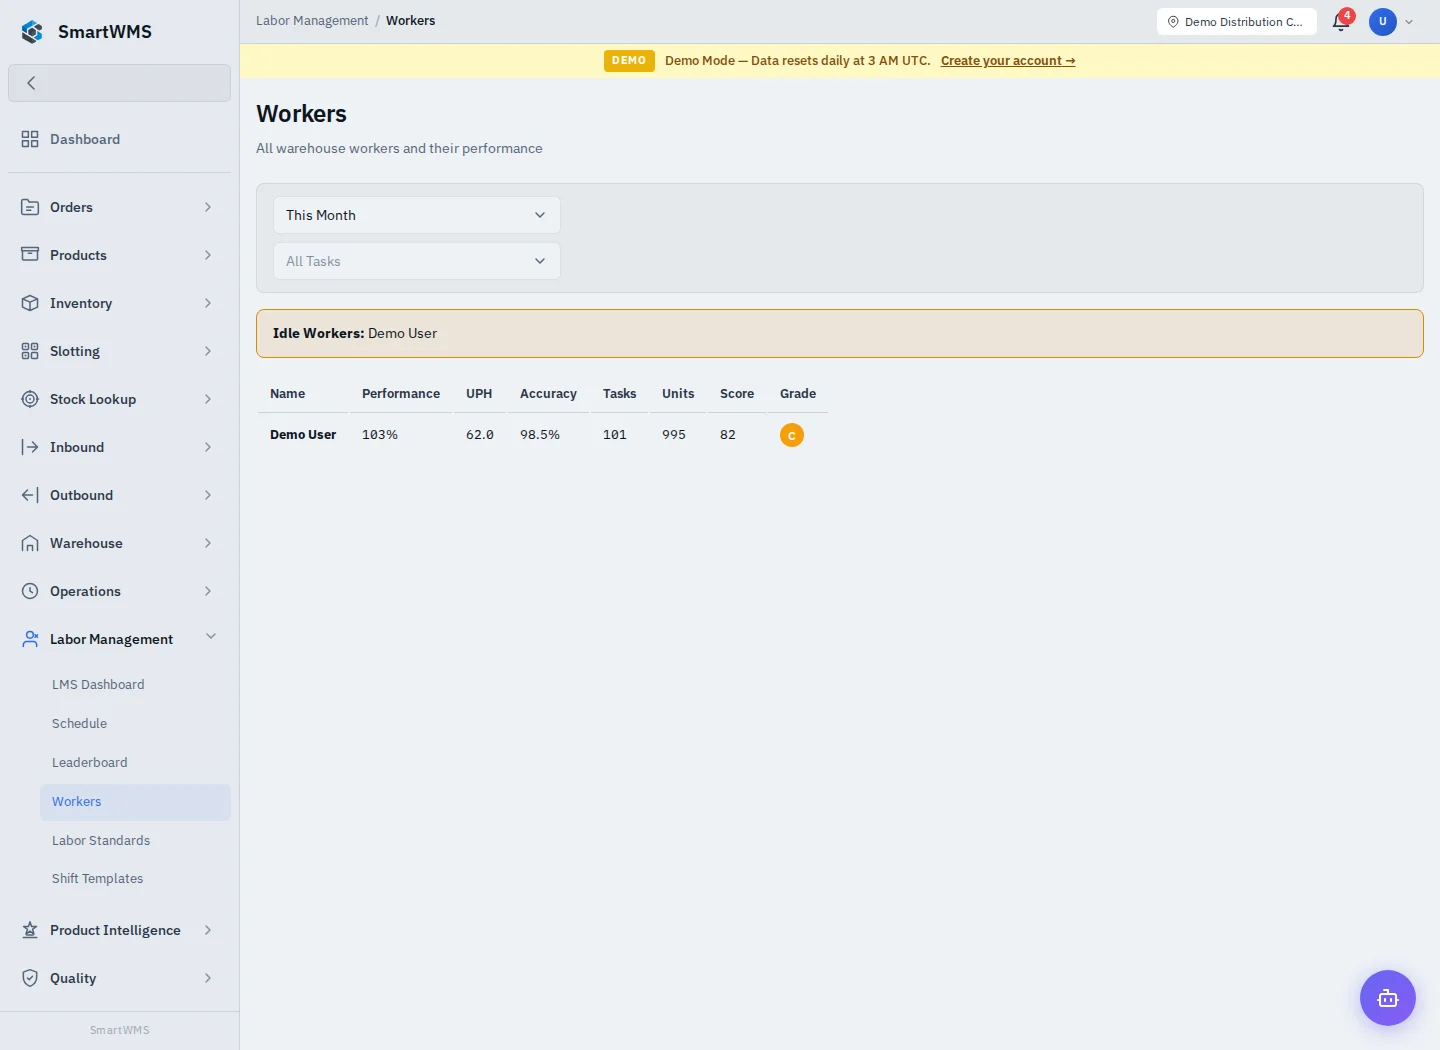
Task: Expand the Orders menu chevron
Action: [208, 207]
